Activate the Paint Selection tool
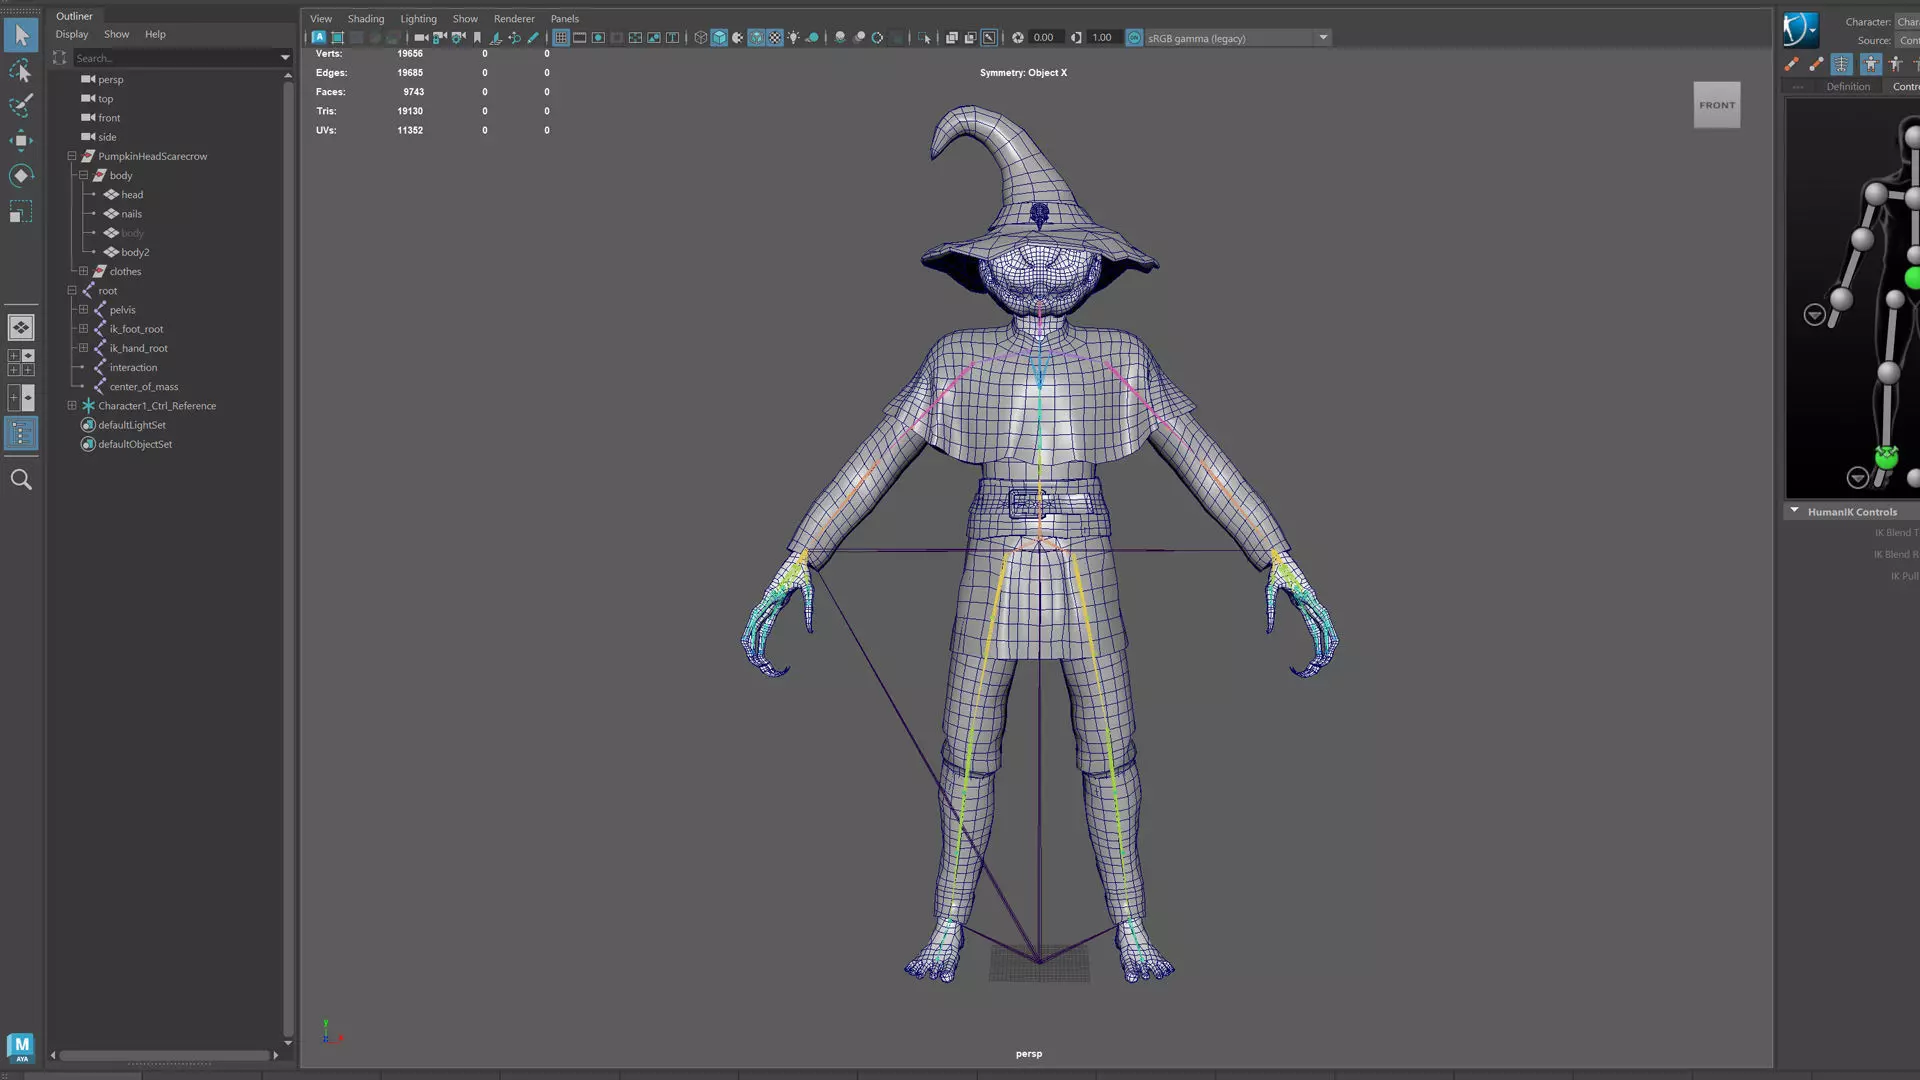 point(21,105)
